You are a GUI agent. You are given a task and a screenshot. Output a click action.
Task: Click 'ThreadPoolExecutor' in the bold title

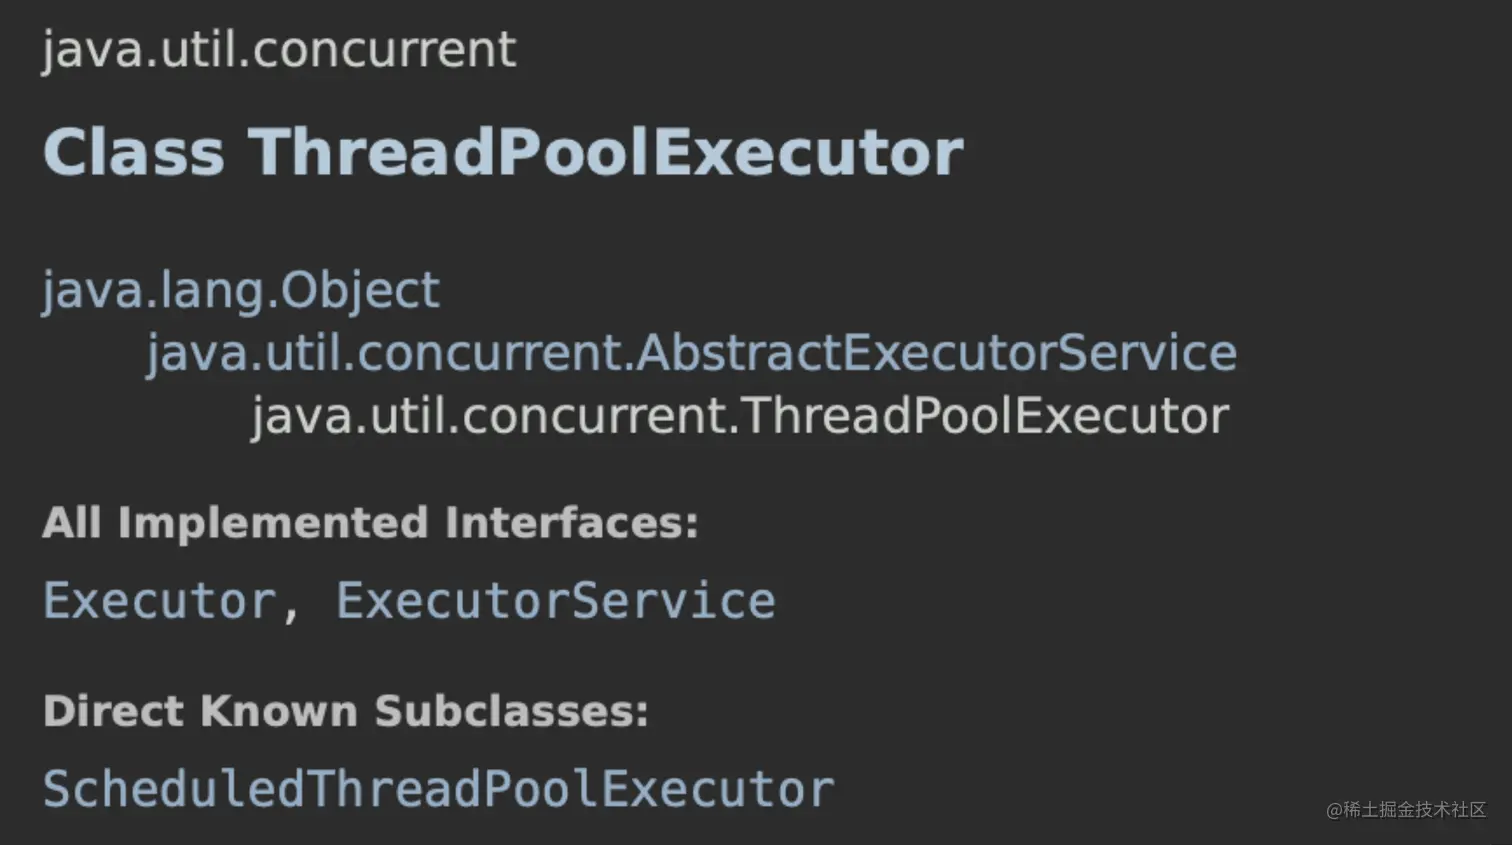pos(605,153)
